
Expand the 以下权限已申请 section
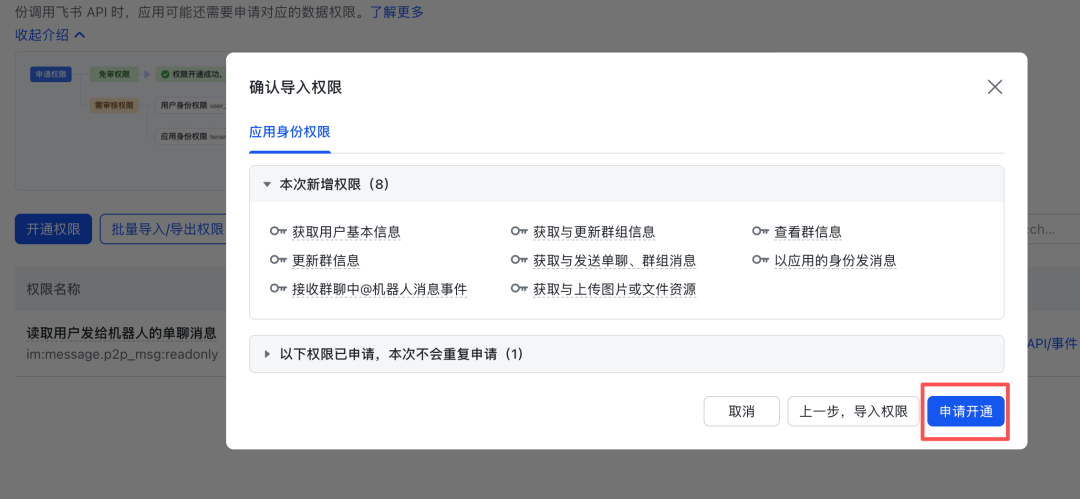point(267,354)
